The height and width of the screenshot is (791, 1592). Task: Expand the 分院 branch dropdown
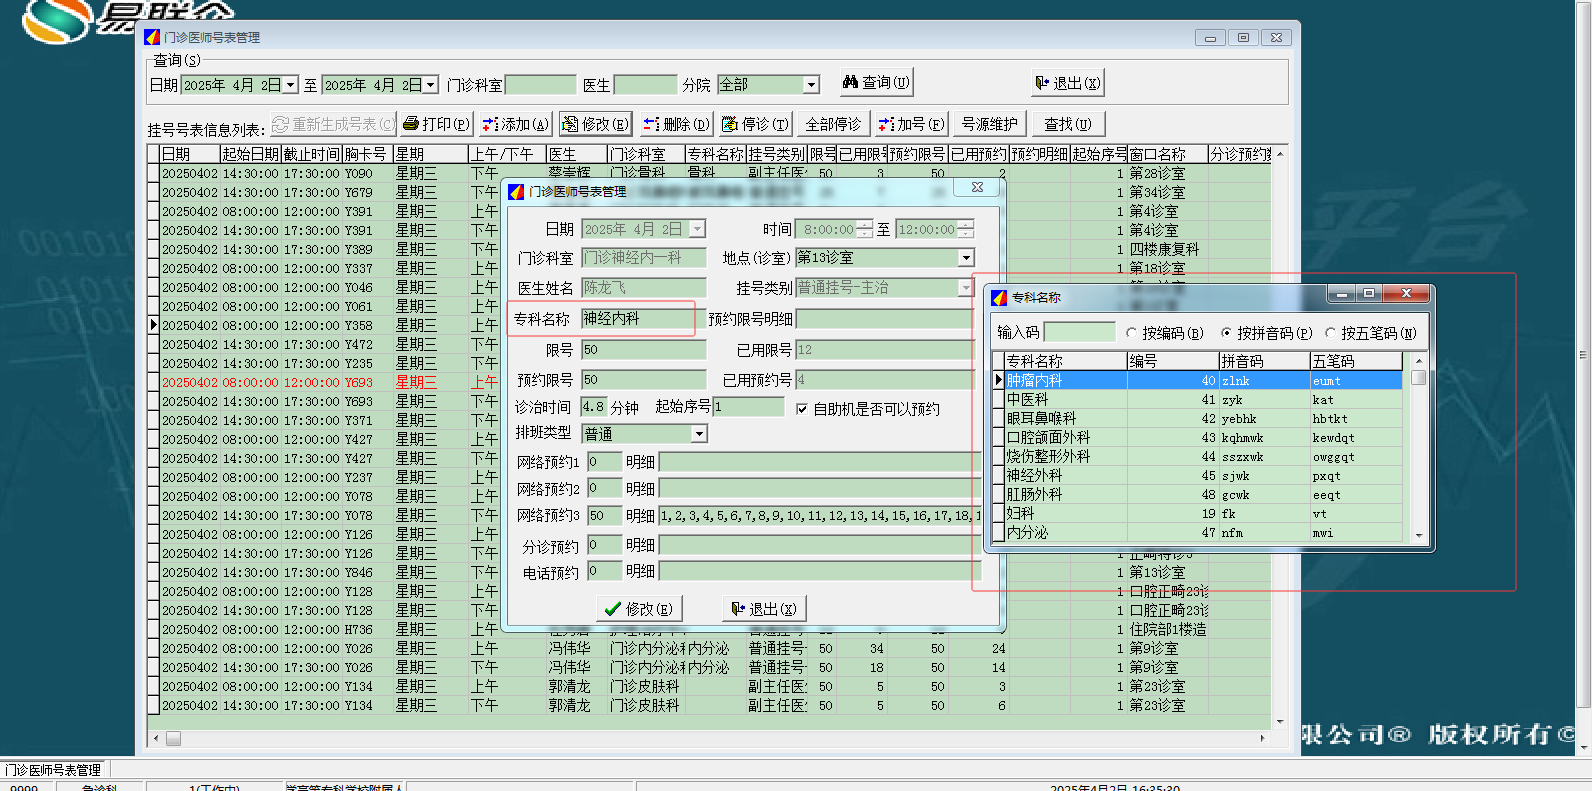coord(812,85)
